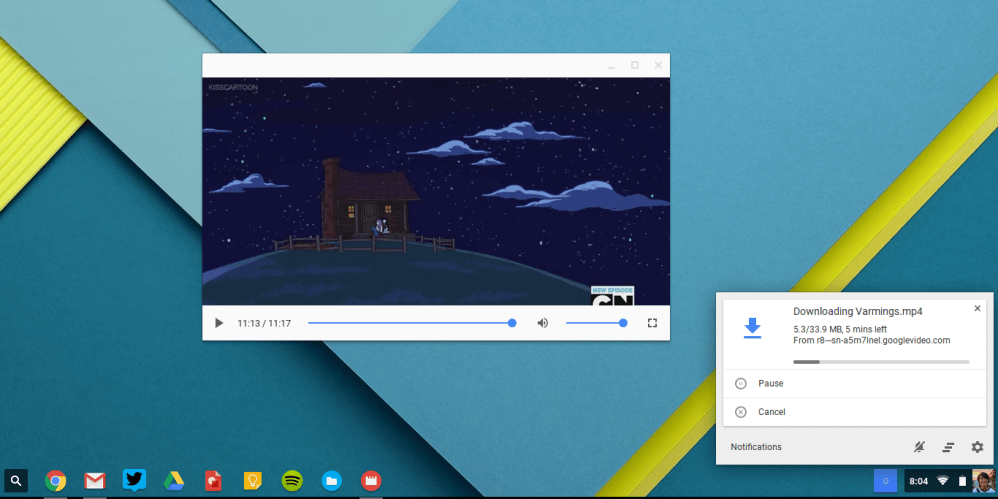Open Spotify from the shelf

pos(292,481)
